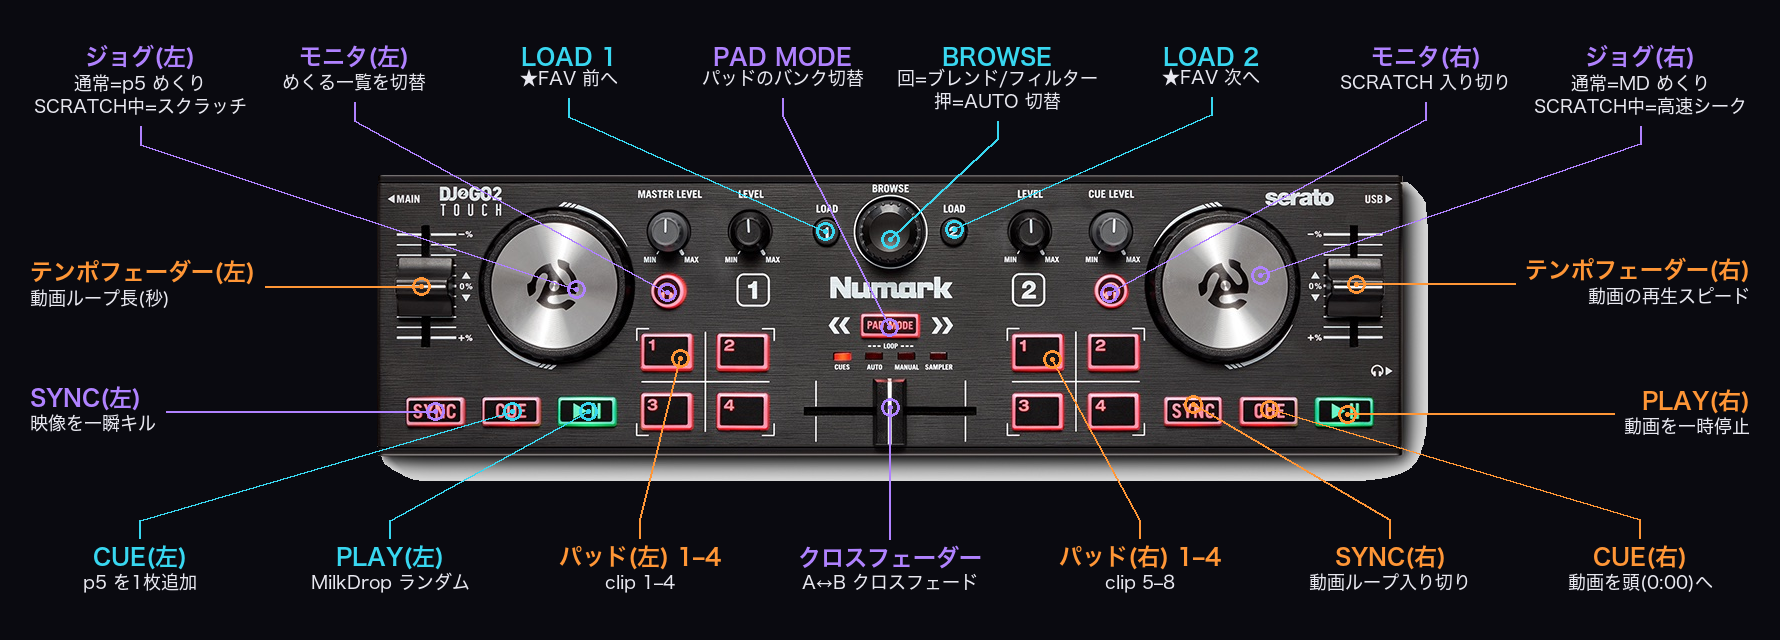This screenshot has width=1780, height=640.
Task: Click the USB port arrow label
Action: tap(1378, 199)
